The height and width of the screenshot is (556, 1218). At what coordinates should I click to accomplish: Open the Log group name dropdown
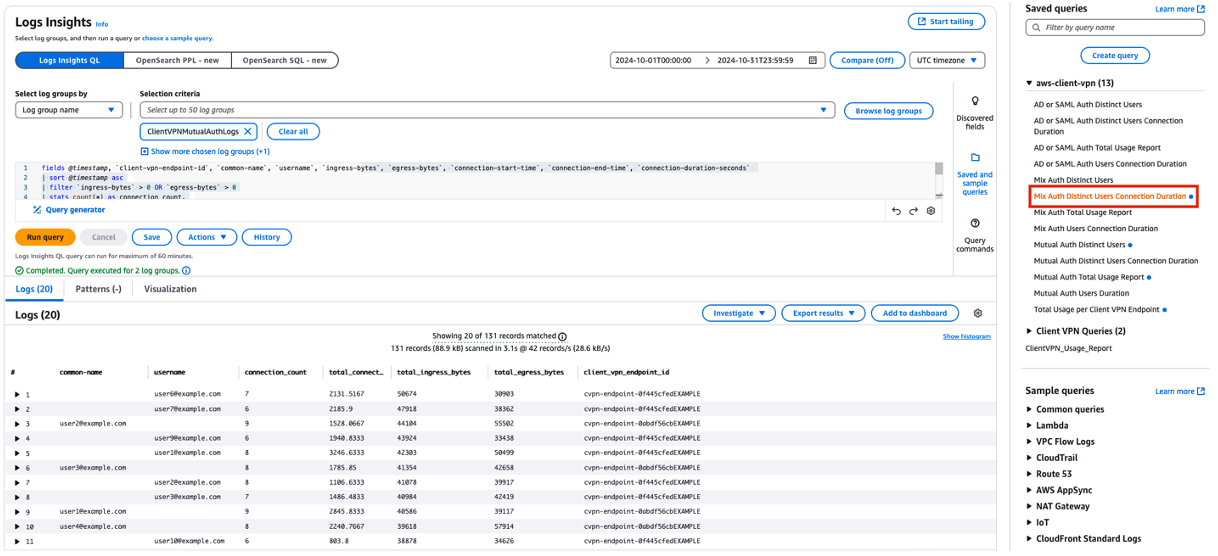click(x=69, y=110)
